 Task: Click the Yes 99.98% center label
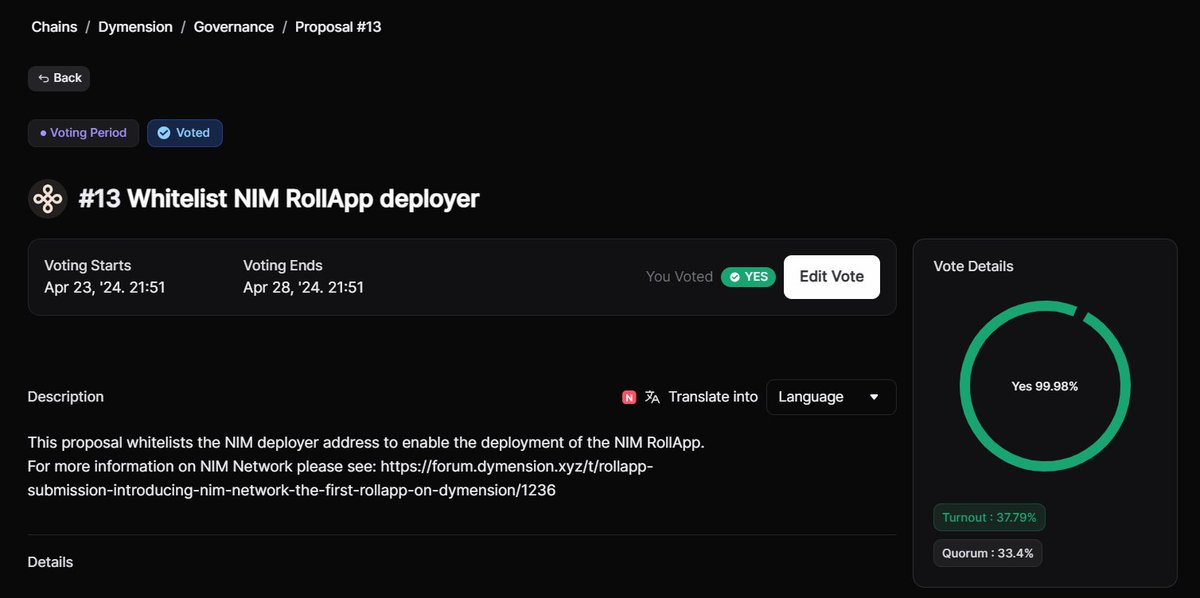point(1045,386)
